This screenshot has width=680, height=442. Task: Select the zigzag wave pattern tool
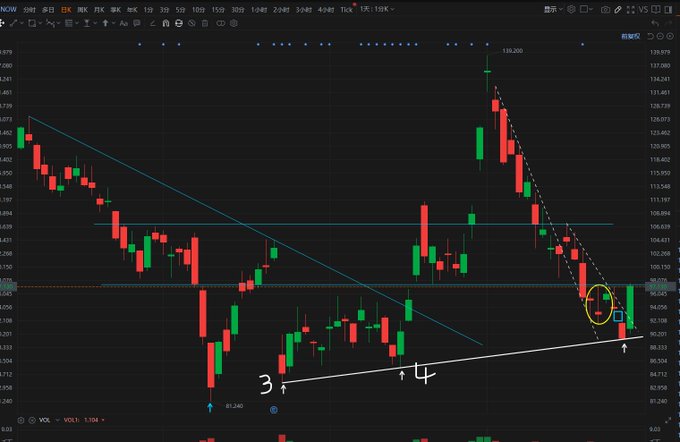51,23
